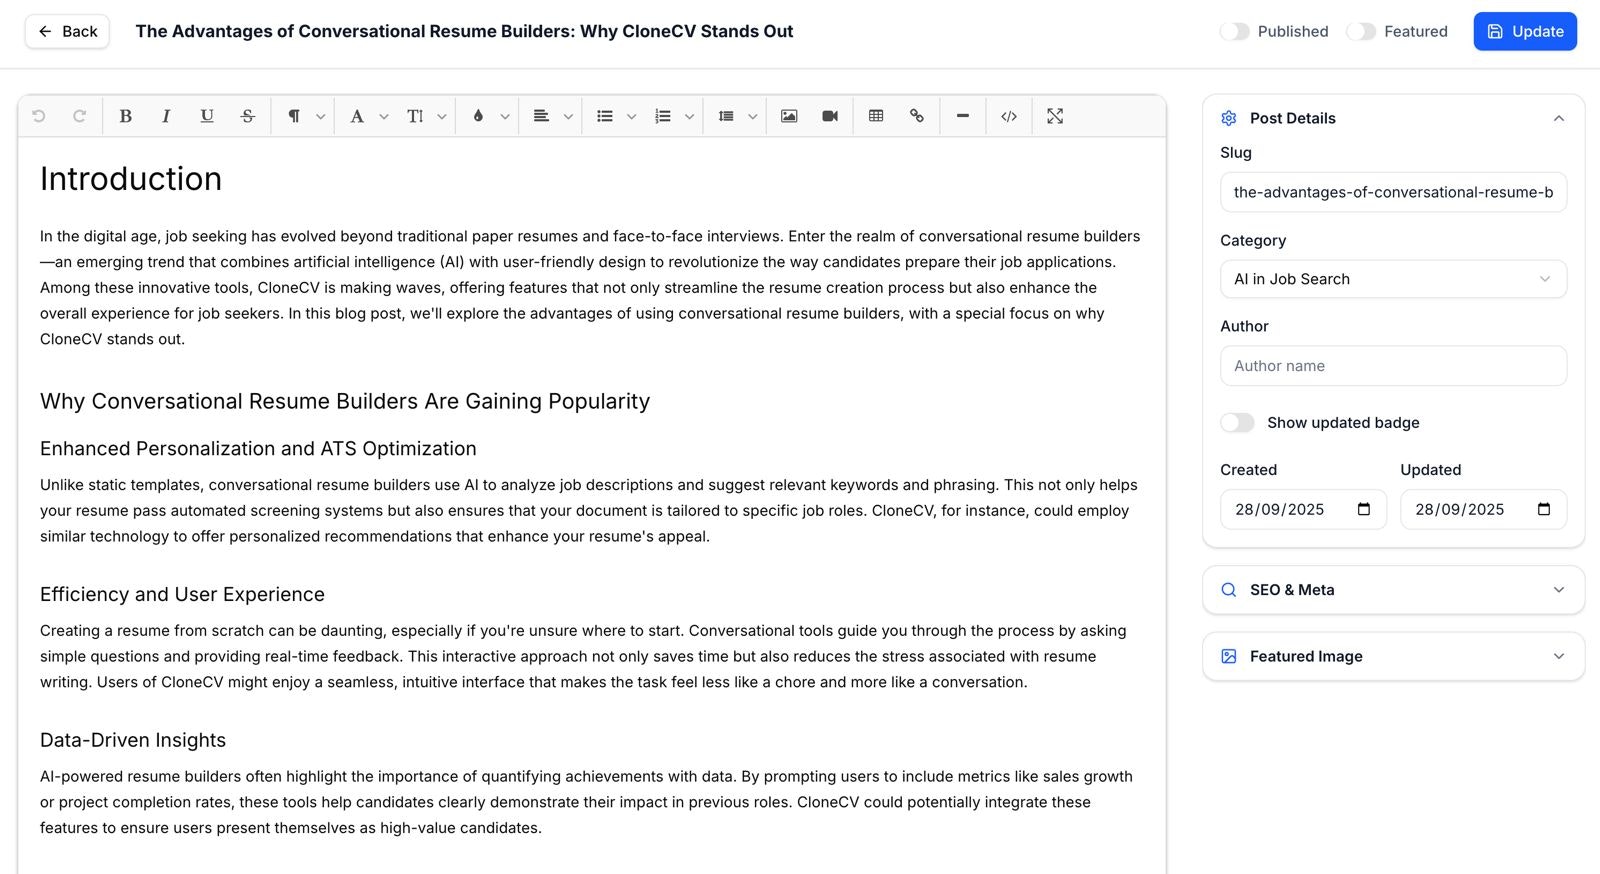1600x874 pixels.
Task: Click the Back button
Action: (x=67, y=31)
